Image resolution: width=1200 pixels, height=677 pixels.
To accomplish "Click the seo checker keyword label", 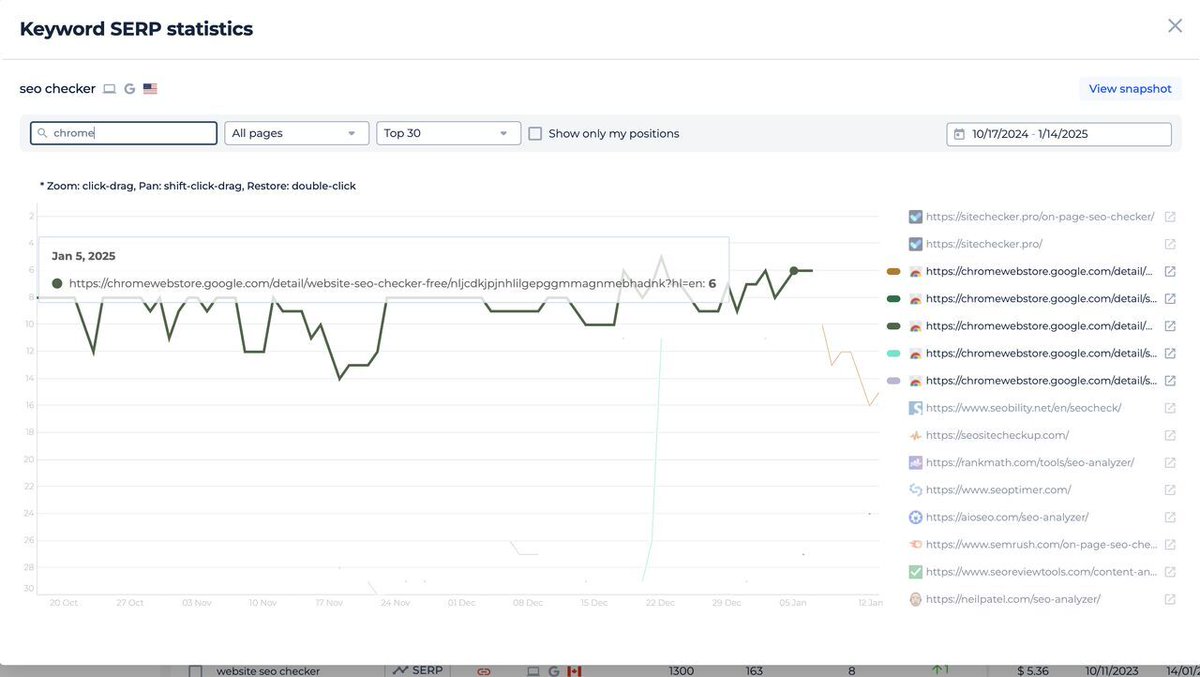I will (x=58, y=89).
